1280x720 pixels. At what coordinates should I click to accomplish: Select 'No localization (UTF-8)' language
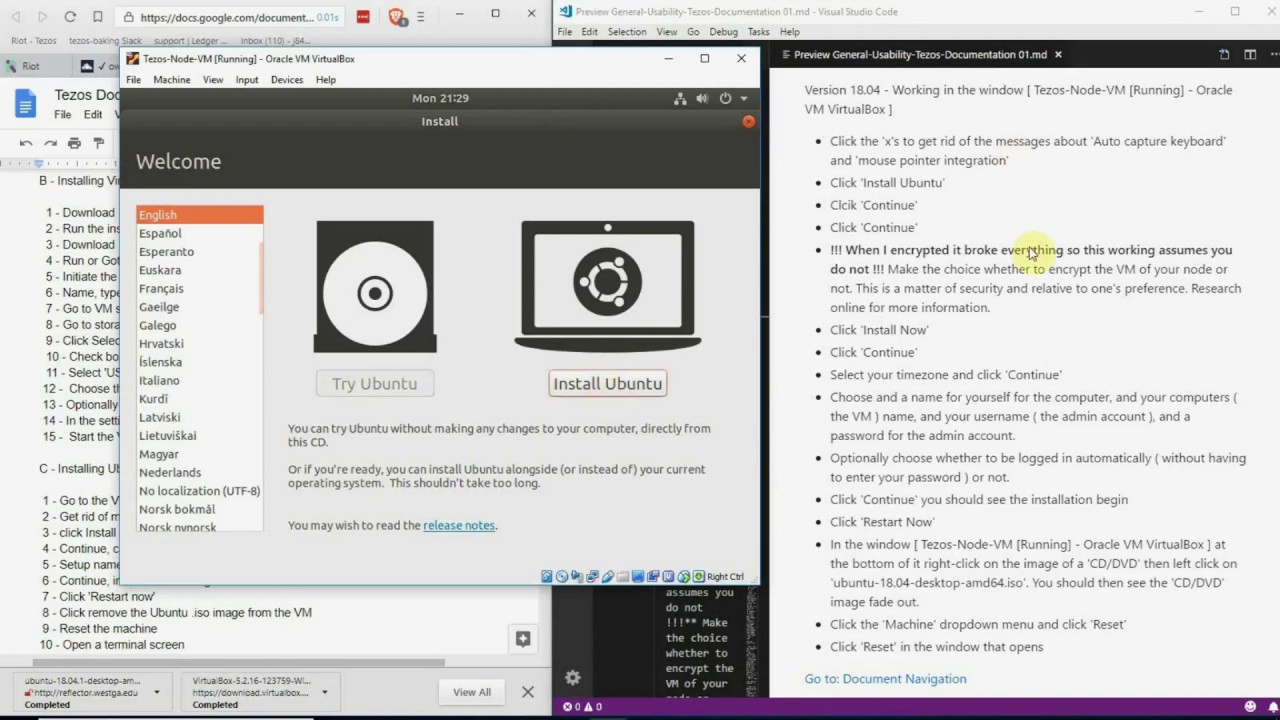coord(199,491)
